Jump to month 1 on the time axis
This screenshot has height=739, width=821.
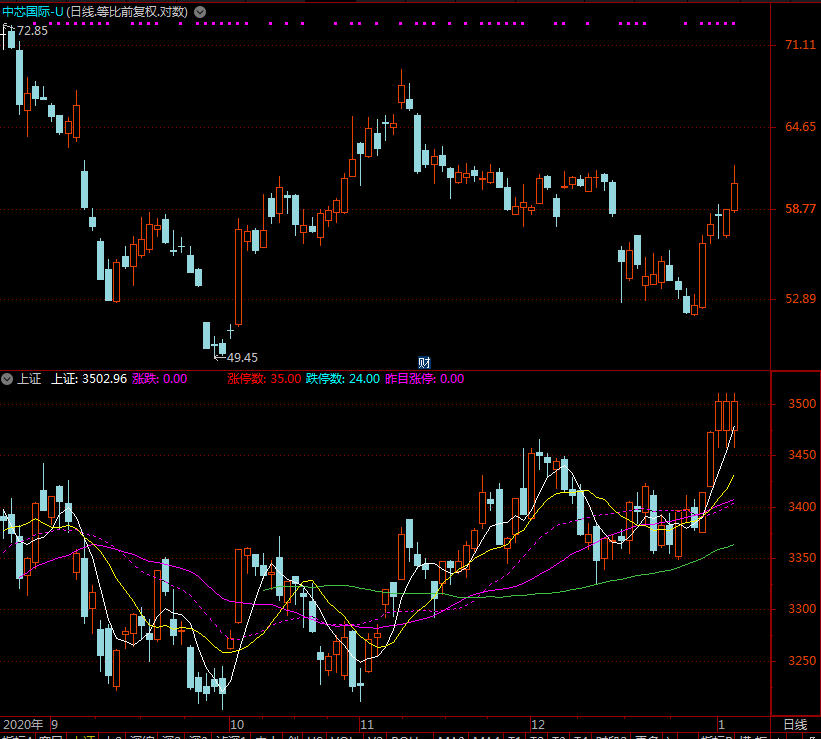click(x=721, y=725)
